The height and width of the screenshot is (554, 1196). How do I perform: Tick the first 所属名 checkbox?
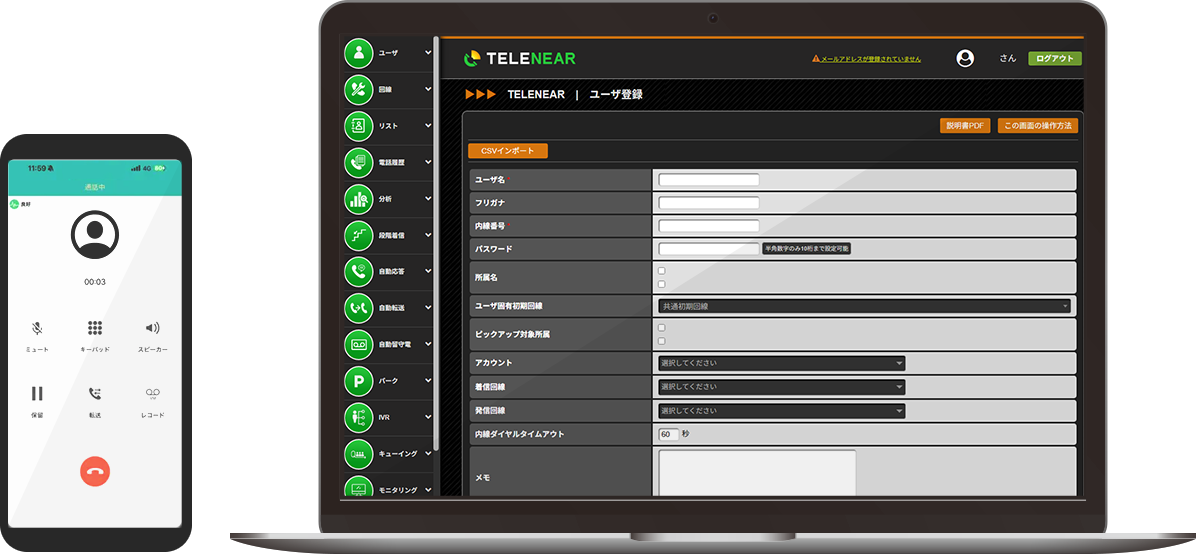(x=661, y=271)
